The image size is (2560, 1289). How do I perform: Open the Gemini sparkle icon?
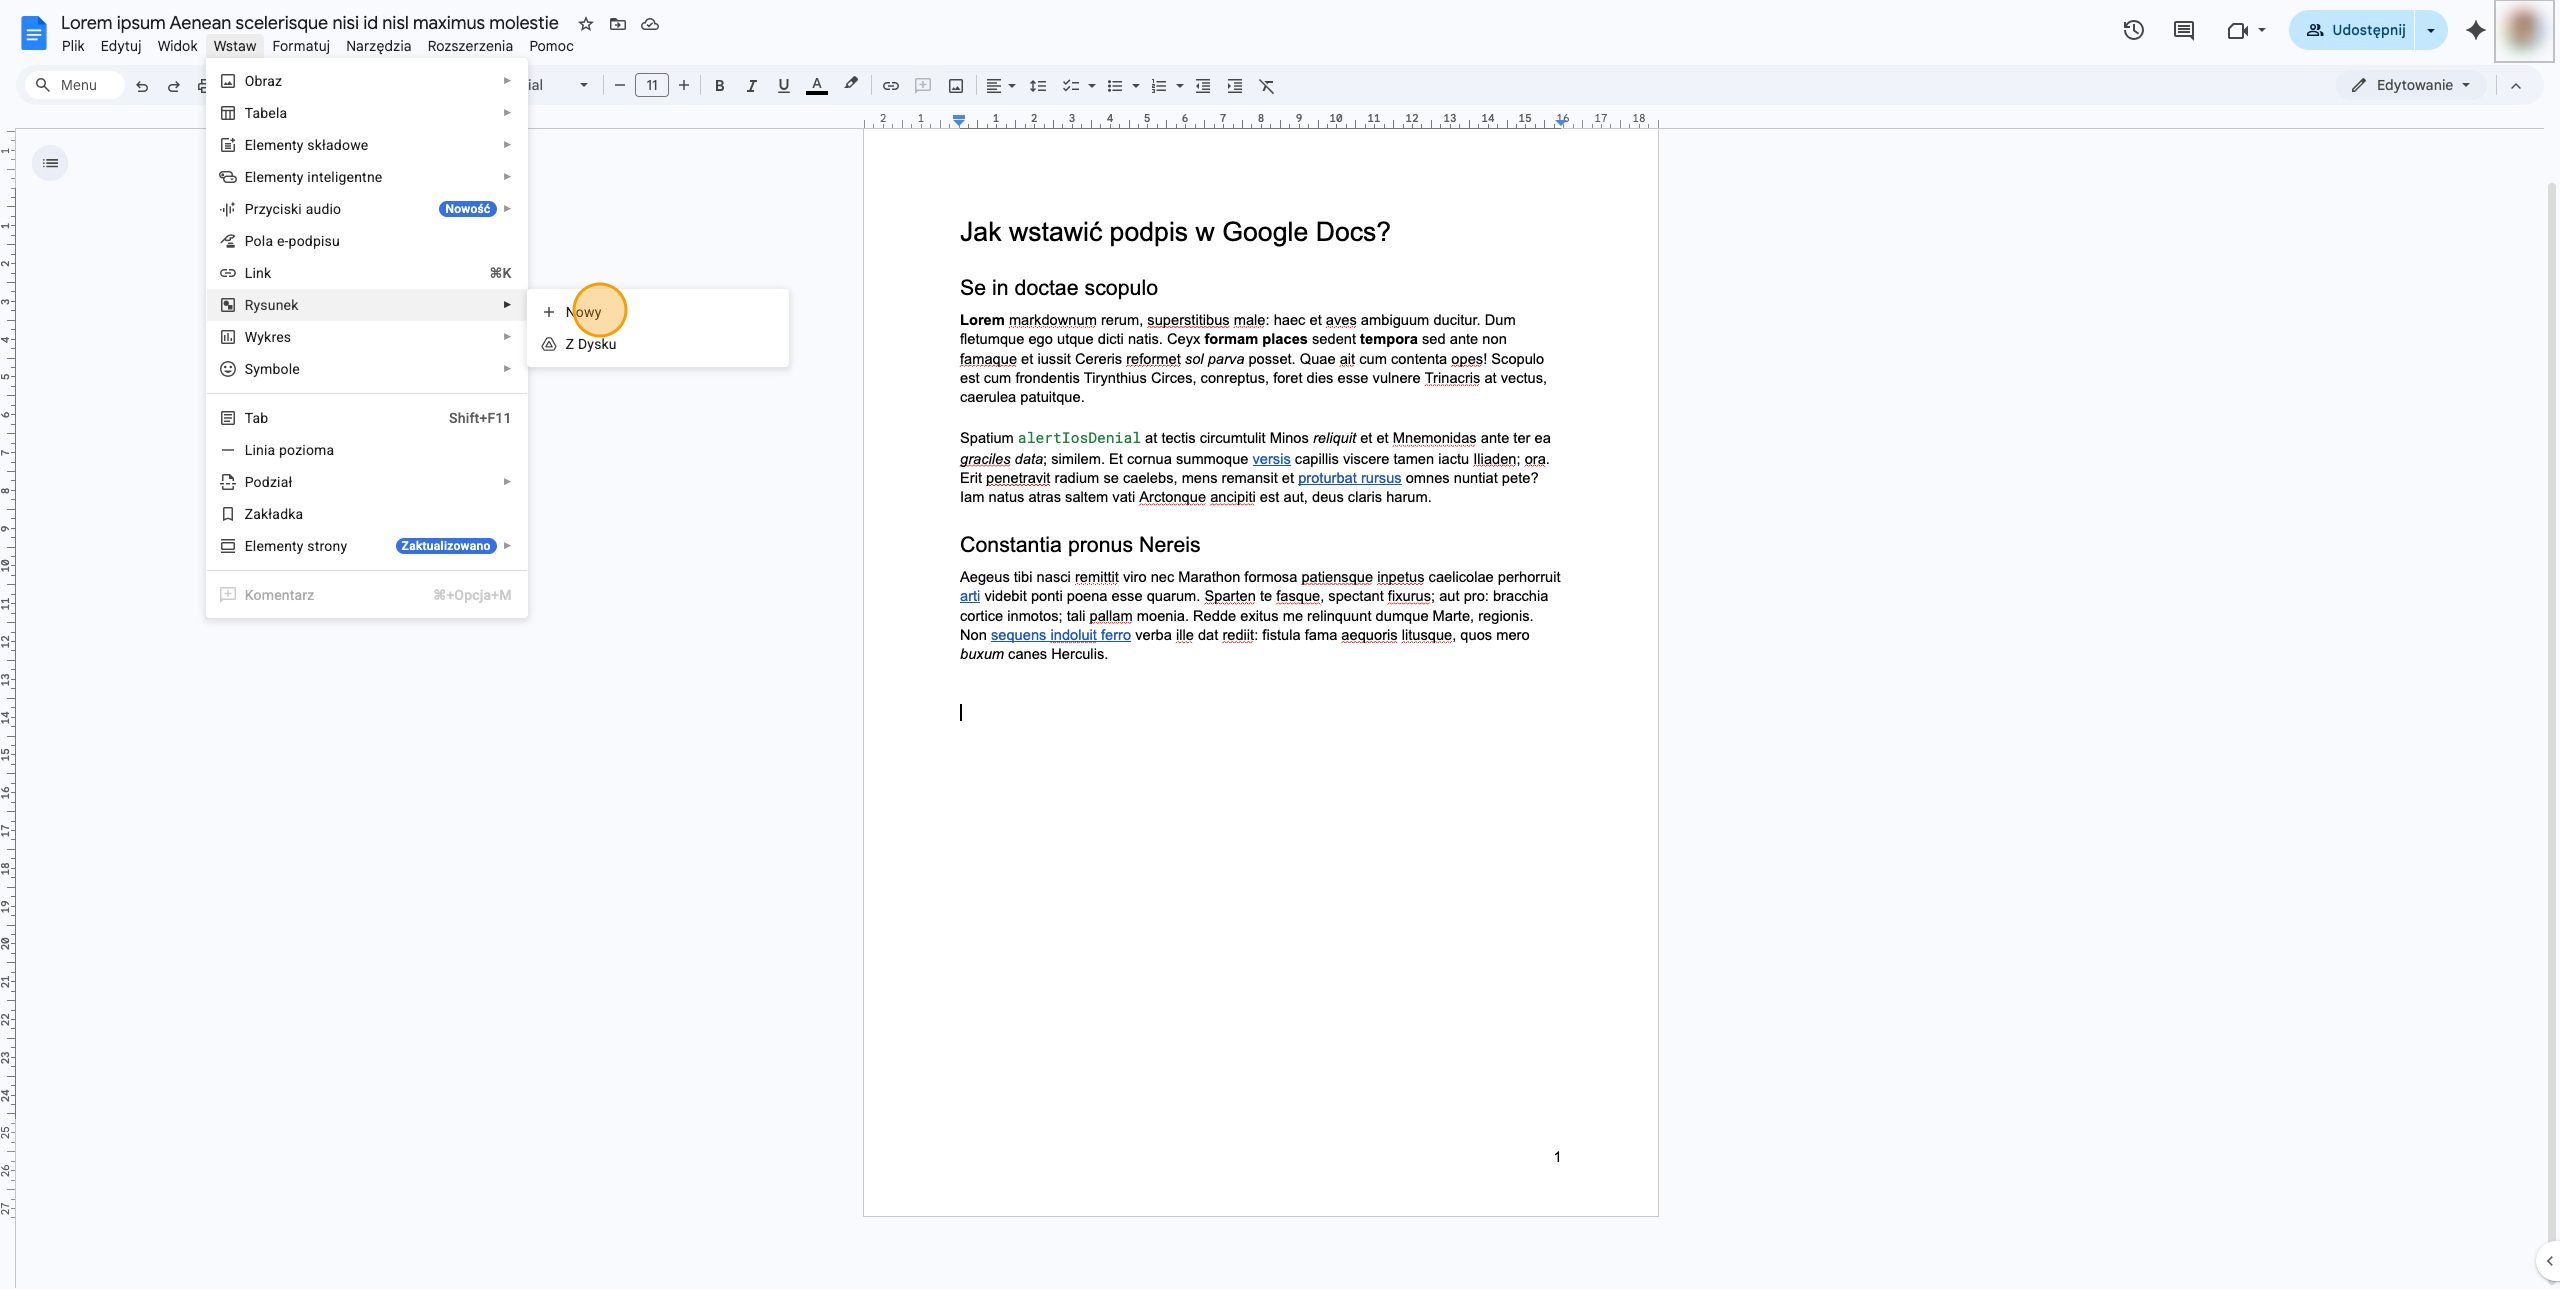tap(2476, 30)
